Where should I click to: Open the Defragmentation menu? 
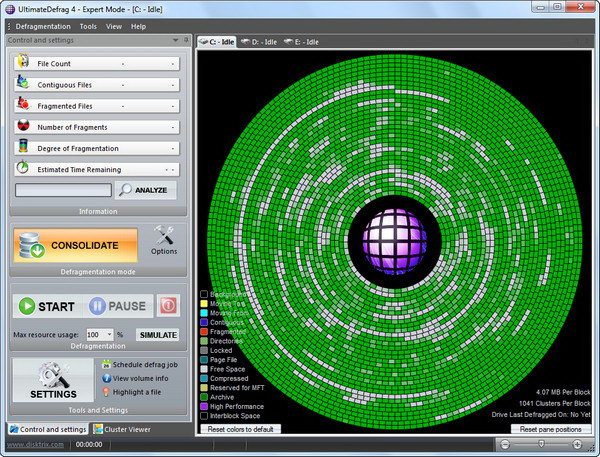42,26
